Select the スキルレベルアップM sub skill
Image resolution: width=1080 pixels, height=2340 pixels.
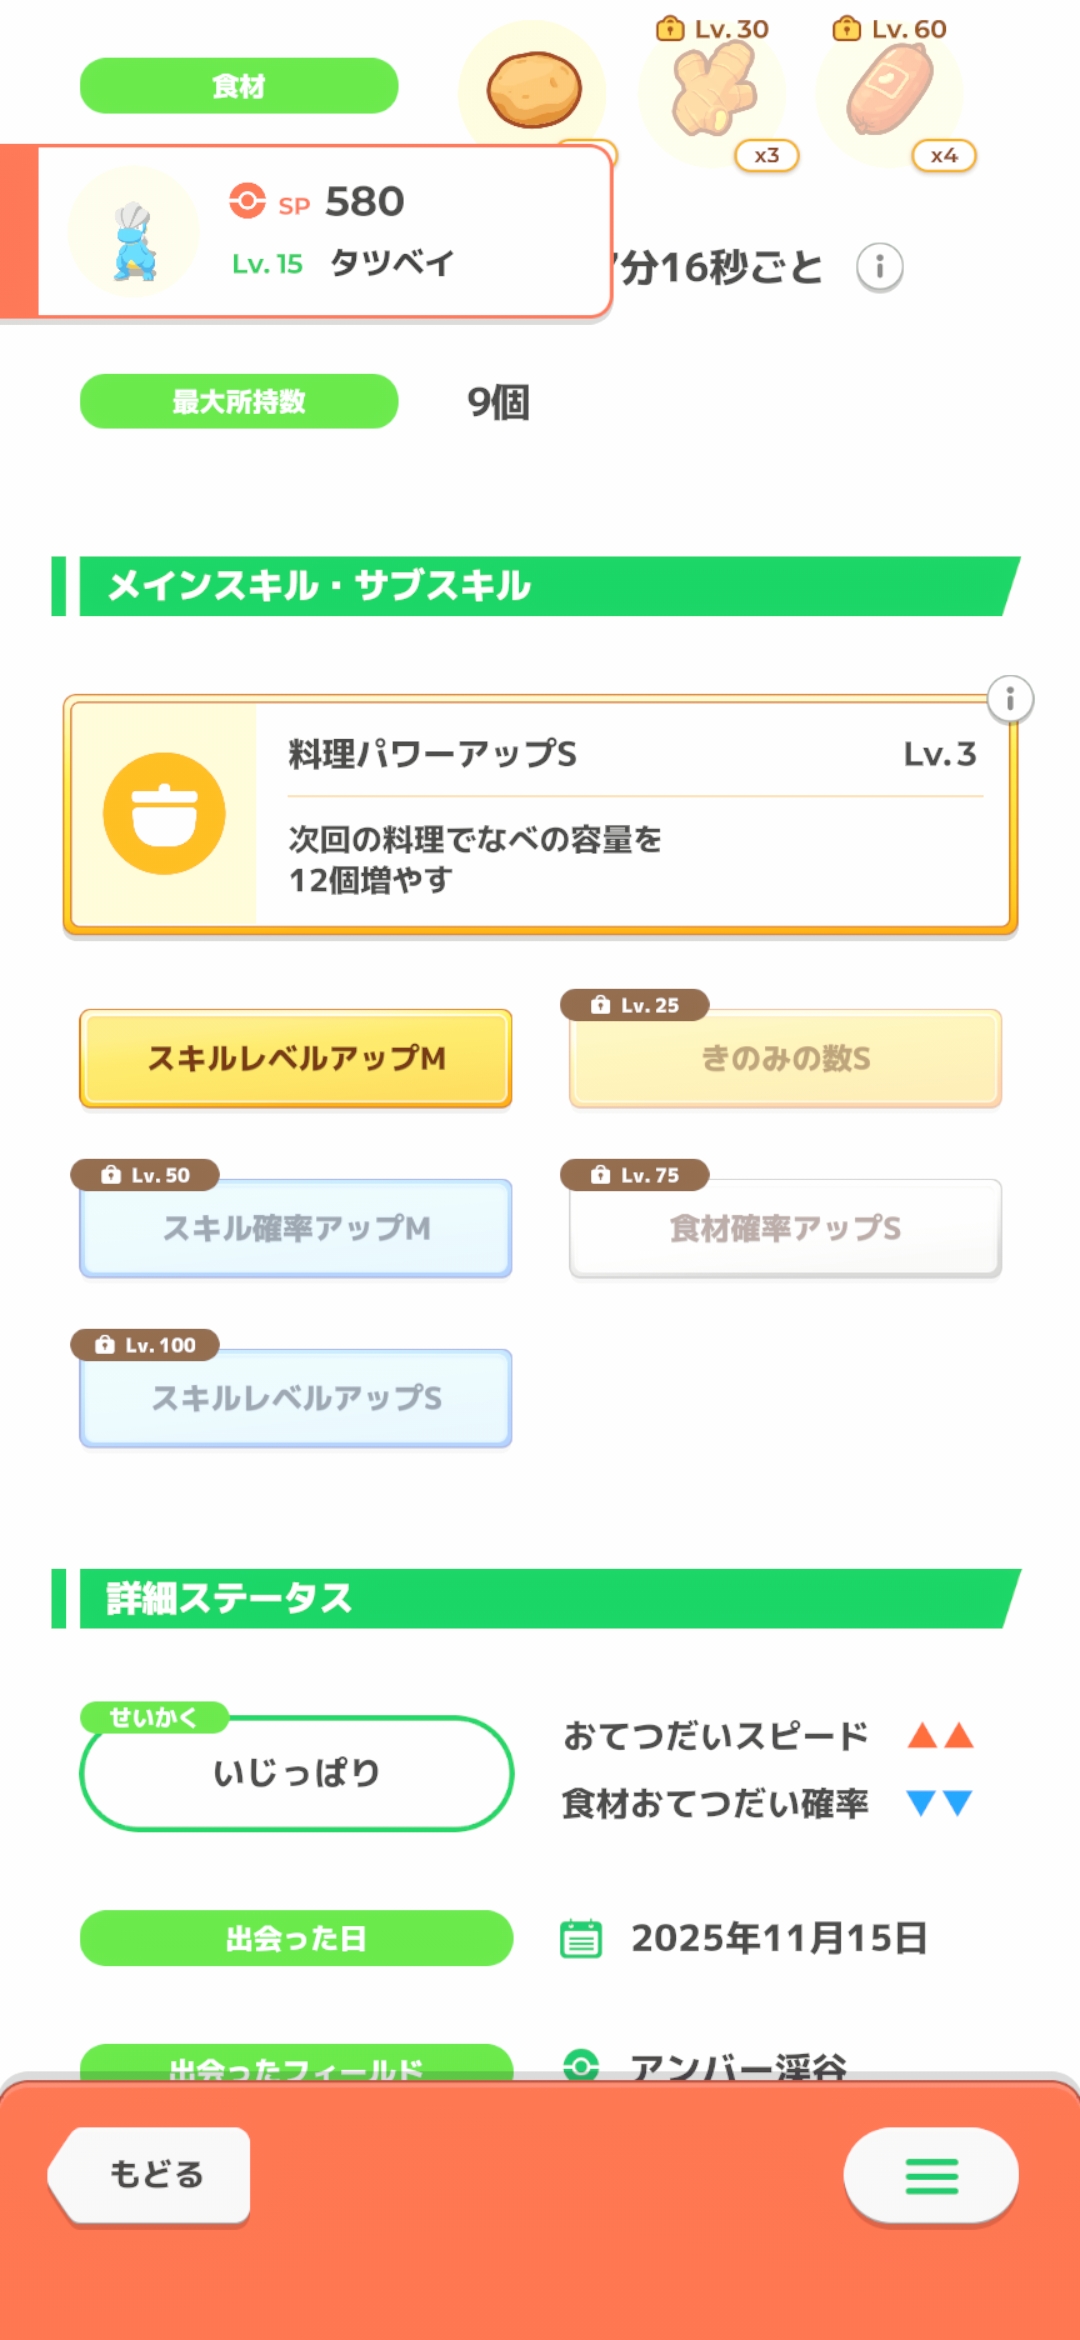coord(296,1058)
